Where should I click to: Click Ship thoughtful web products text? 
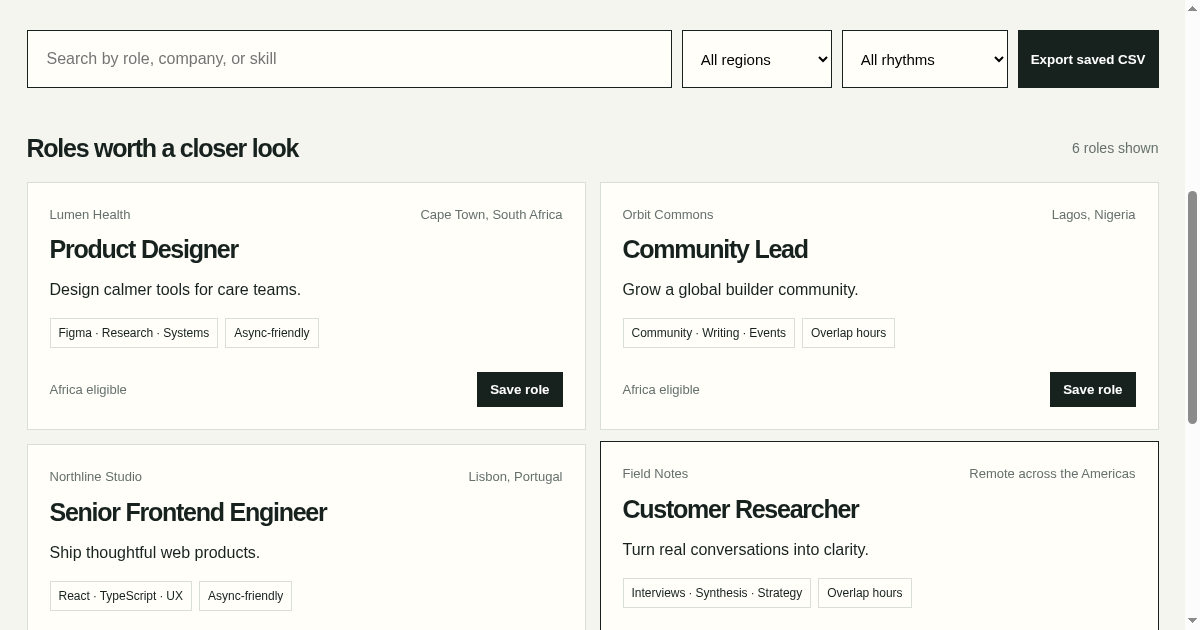coord(155,553)
